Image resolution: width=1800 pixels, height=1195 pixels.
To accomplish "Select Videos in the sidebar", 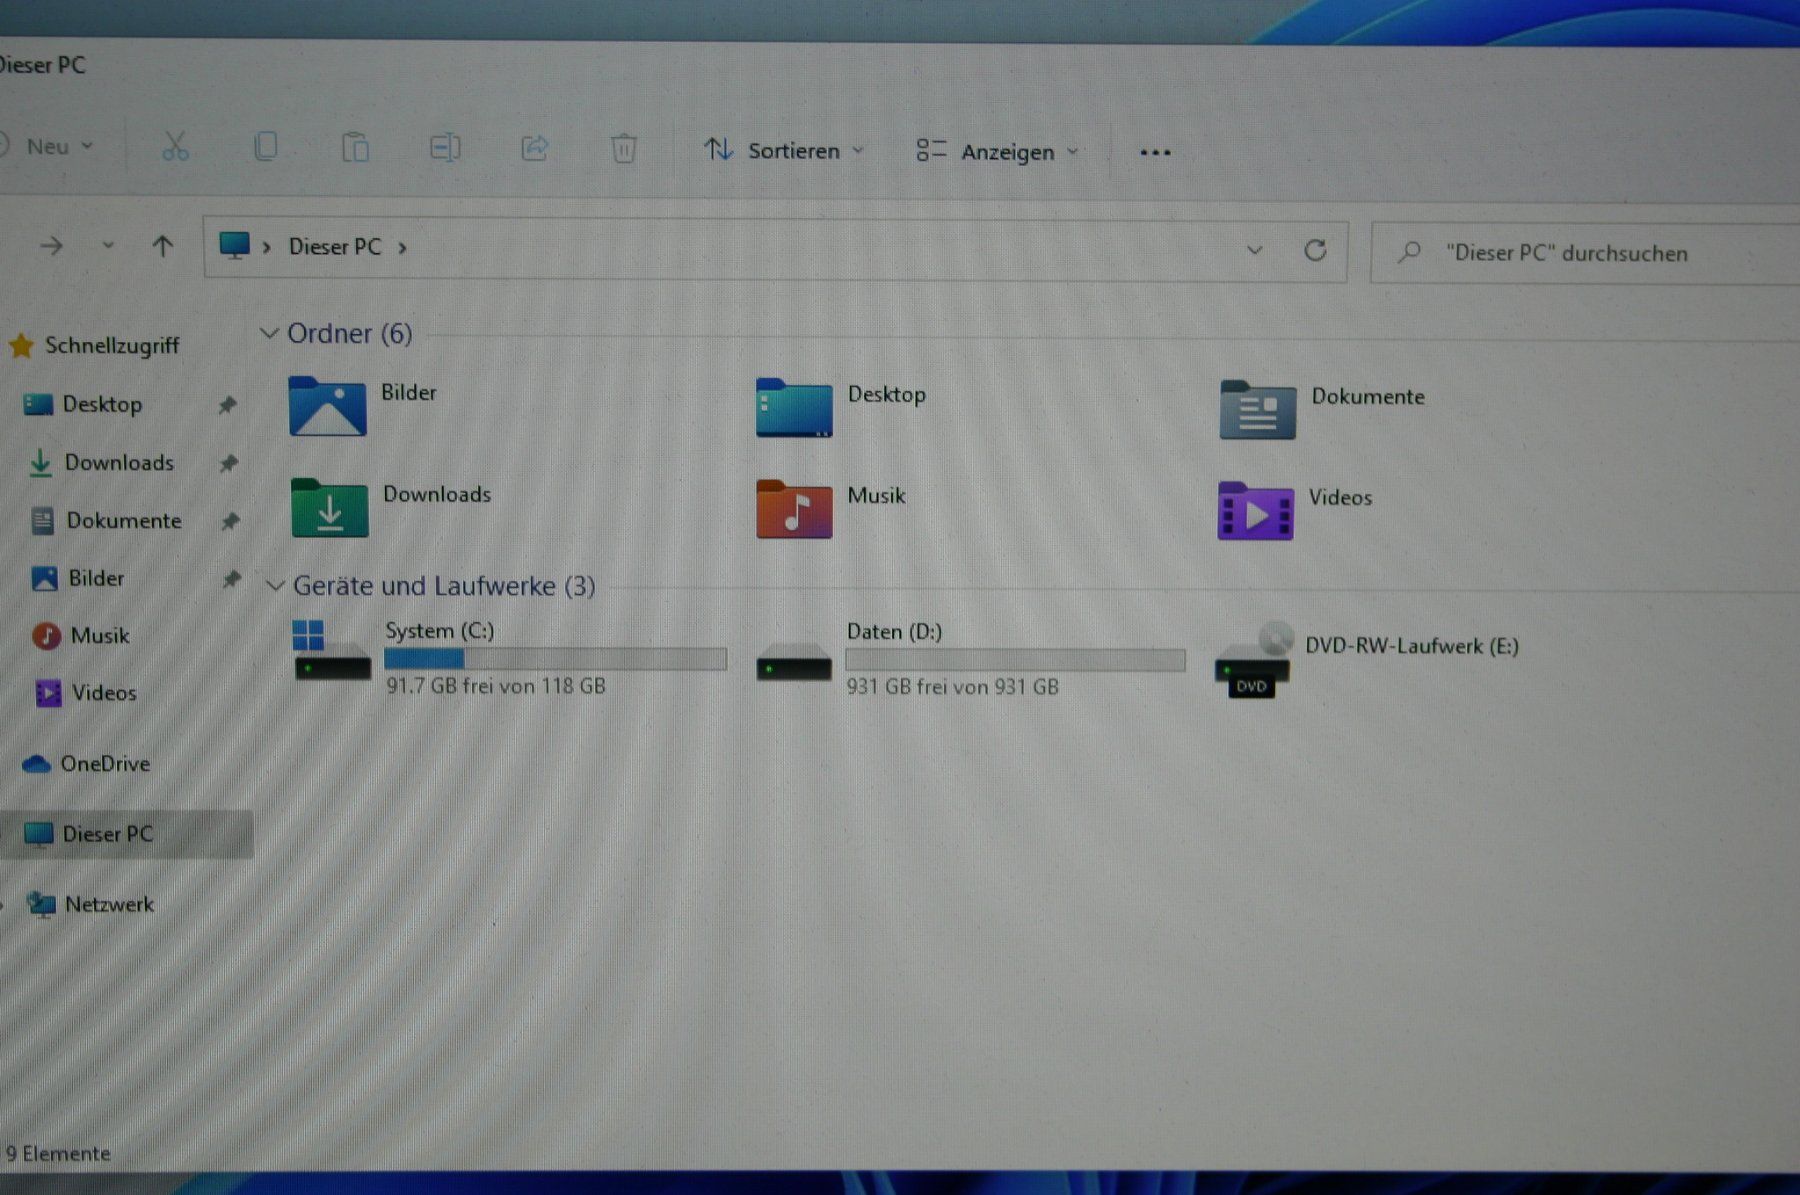I will point(104,693).
